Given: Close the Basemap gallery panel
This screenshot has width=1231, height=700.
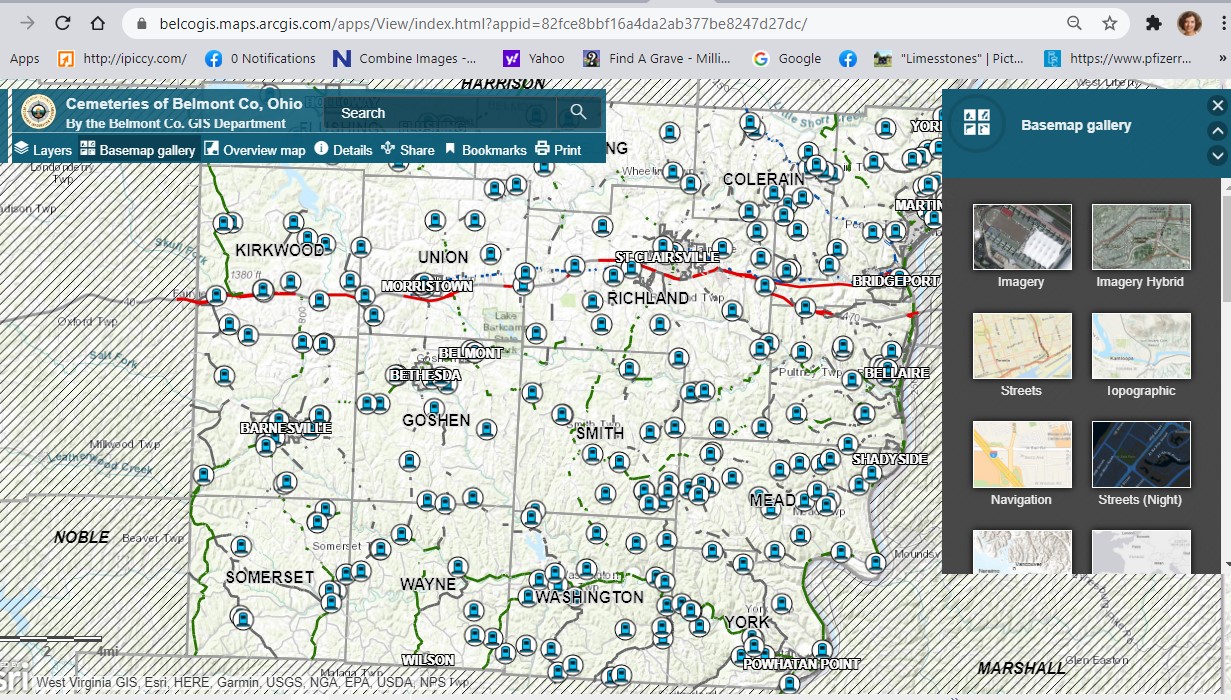Looking at the screenshot, I should tap(1217, 105).
